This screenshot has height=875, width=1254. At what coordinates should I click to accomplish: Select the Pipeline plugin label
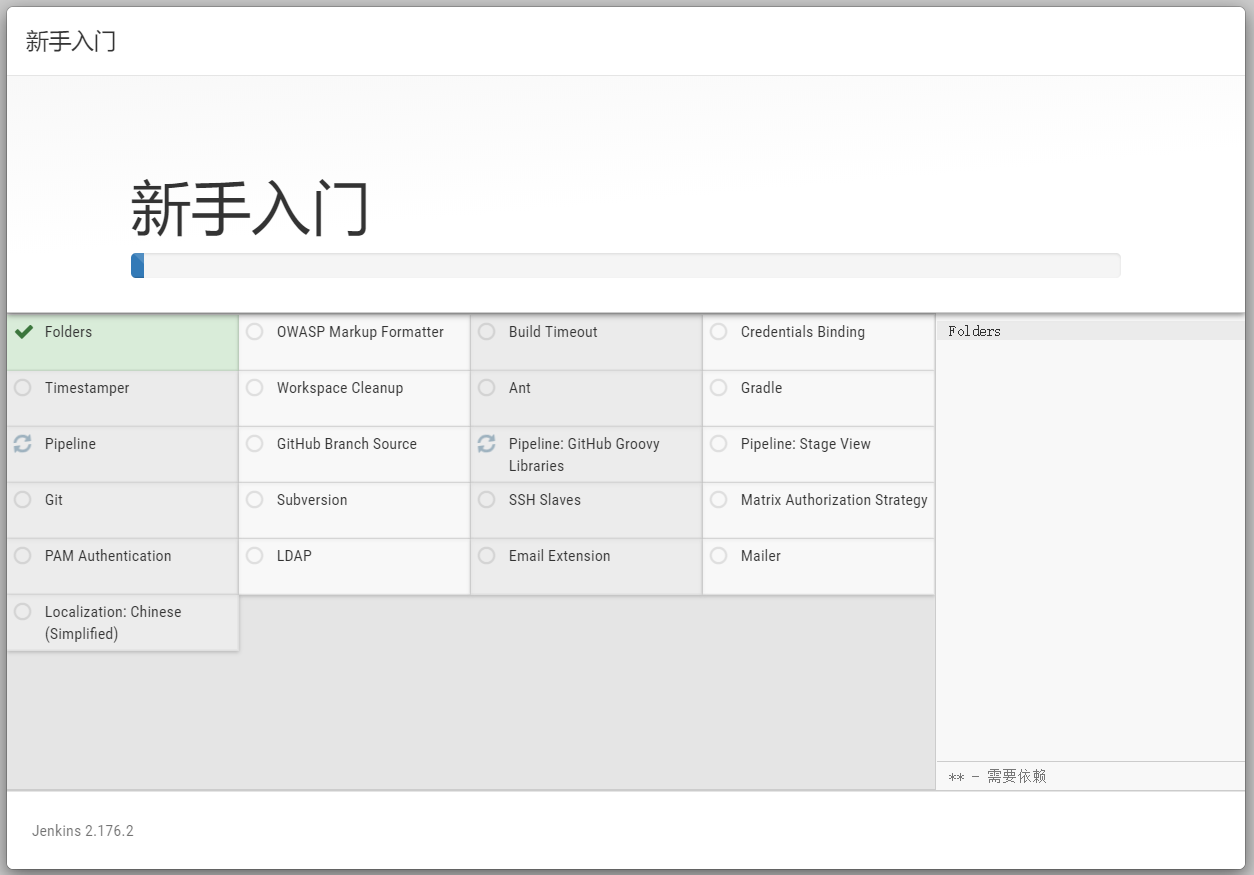click(x=70, y=444)
